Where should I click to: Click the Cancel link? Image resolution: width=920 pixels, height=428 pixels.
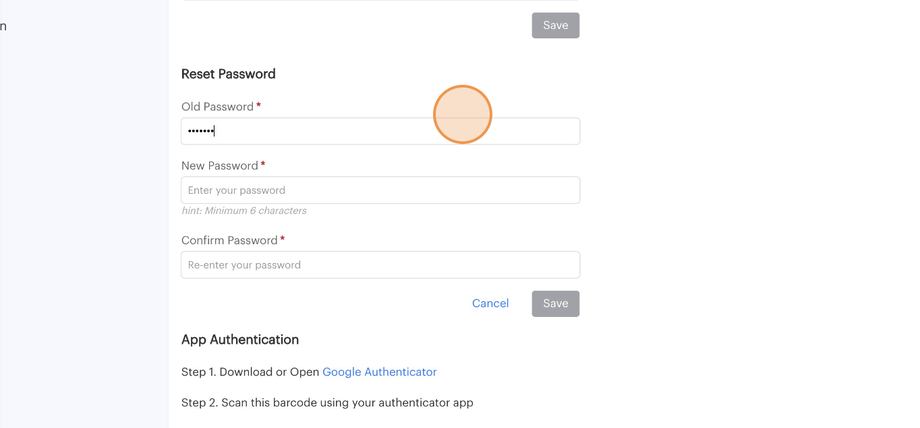(x=490, y=303)
